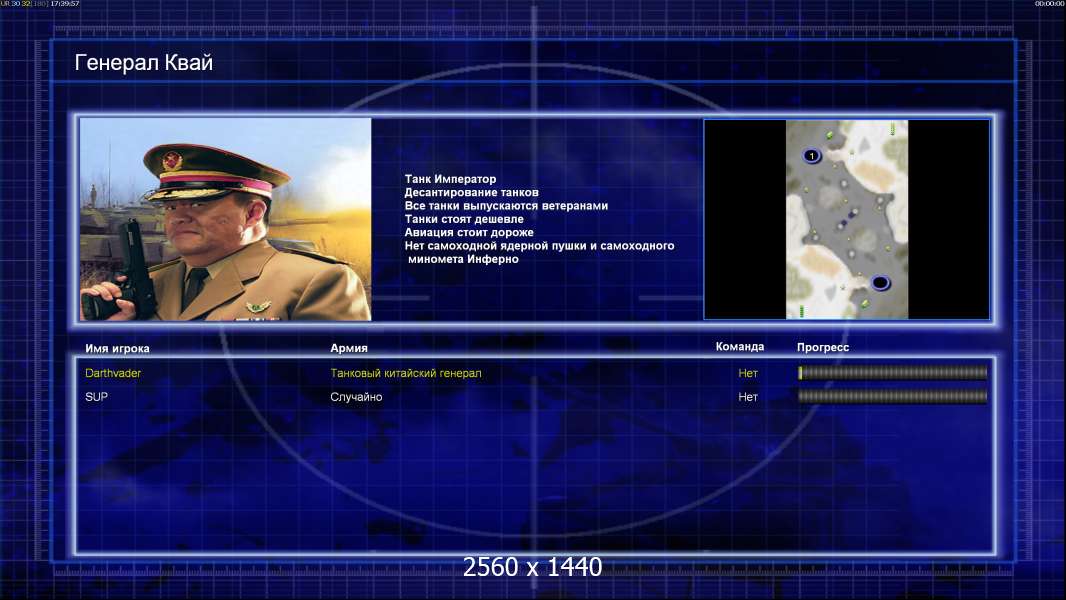Viewport: 1066px width, 600px height.
Task: Click General Kwai's portrait image
Action: 225,219
